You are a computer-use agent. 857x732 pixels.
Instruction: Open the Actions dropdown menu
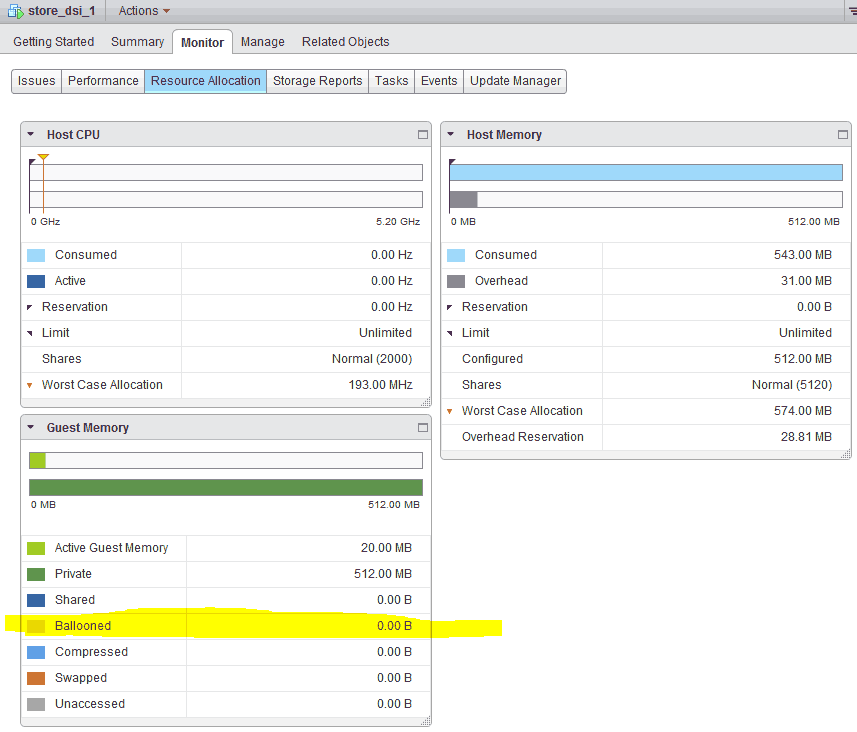pyautogui.click(x=144, y=11)
